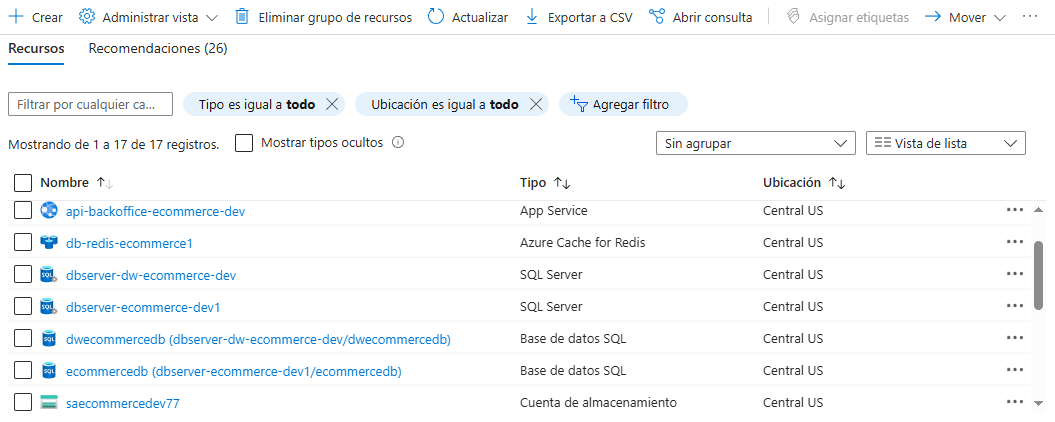Screen dimensions: 1055x422
Task: Open the Vista de lista view dropdown
Action: (945, 143)
